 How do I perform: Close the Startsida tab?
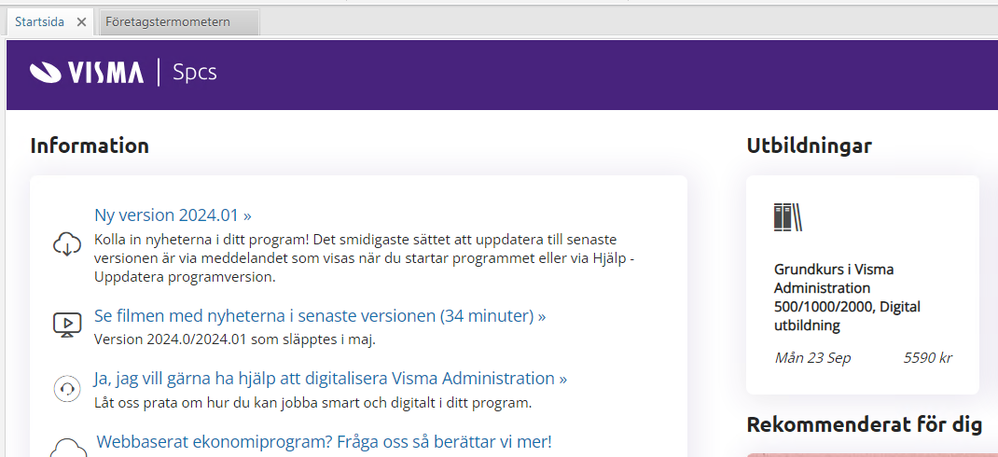click(x=81, y=22)
